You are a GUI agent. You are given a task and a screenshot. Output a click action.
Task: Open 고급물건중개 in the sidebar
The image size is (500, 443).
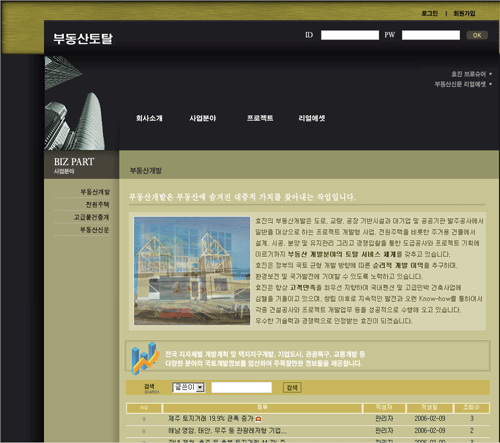[x=92, y=217]
